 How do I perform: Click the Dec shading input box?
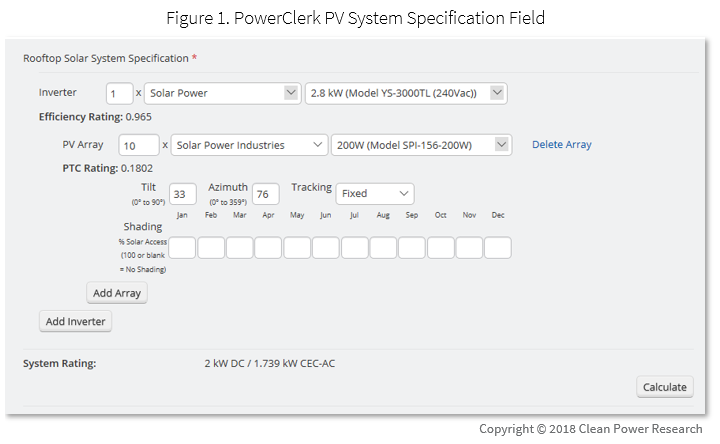coord(498,248)
